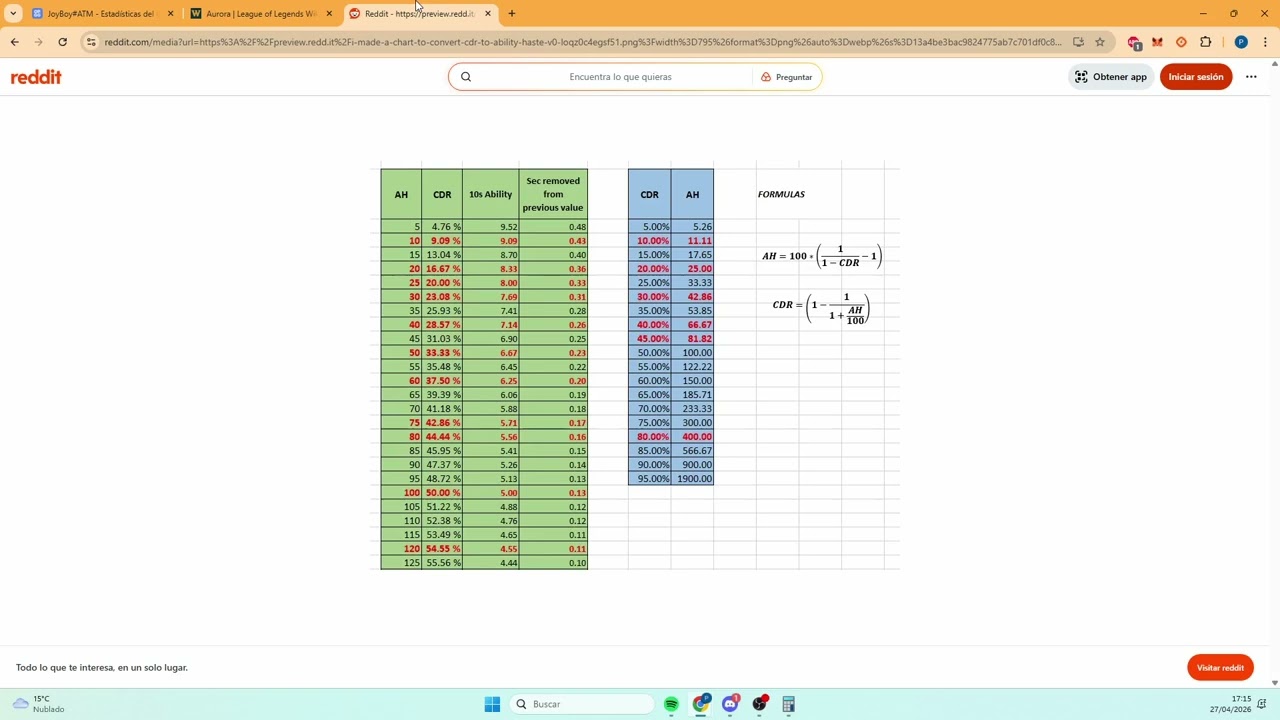Image resolution: width=1280 pixels, height=720 pixels.
Task: Open the MetaMask fox extension
Action: 1157,42
